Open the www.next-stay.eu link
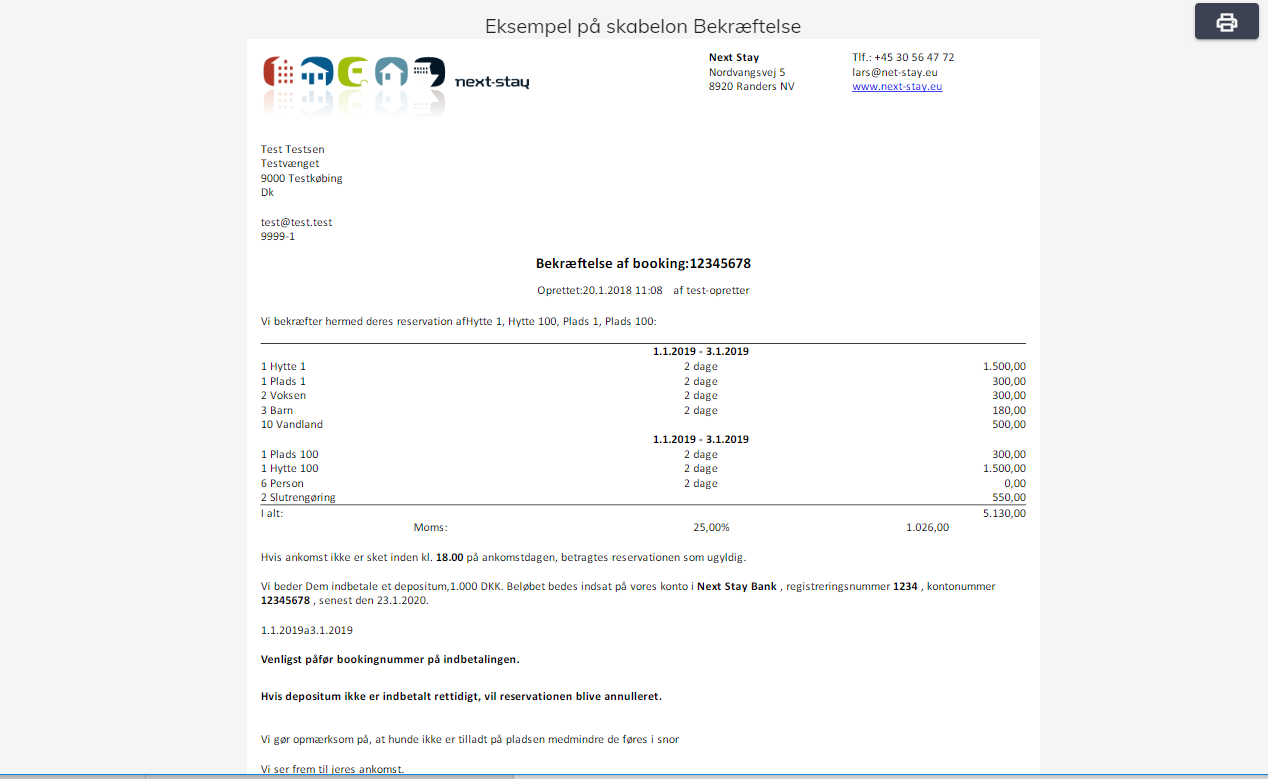Viewport: 1268px width, 779px height. (x=897, y=87)
